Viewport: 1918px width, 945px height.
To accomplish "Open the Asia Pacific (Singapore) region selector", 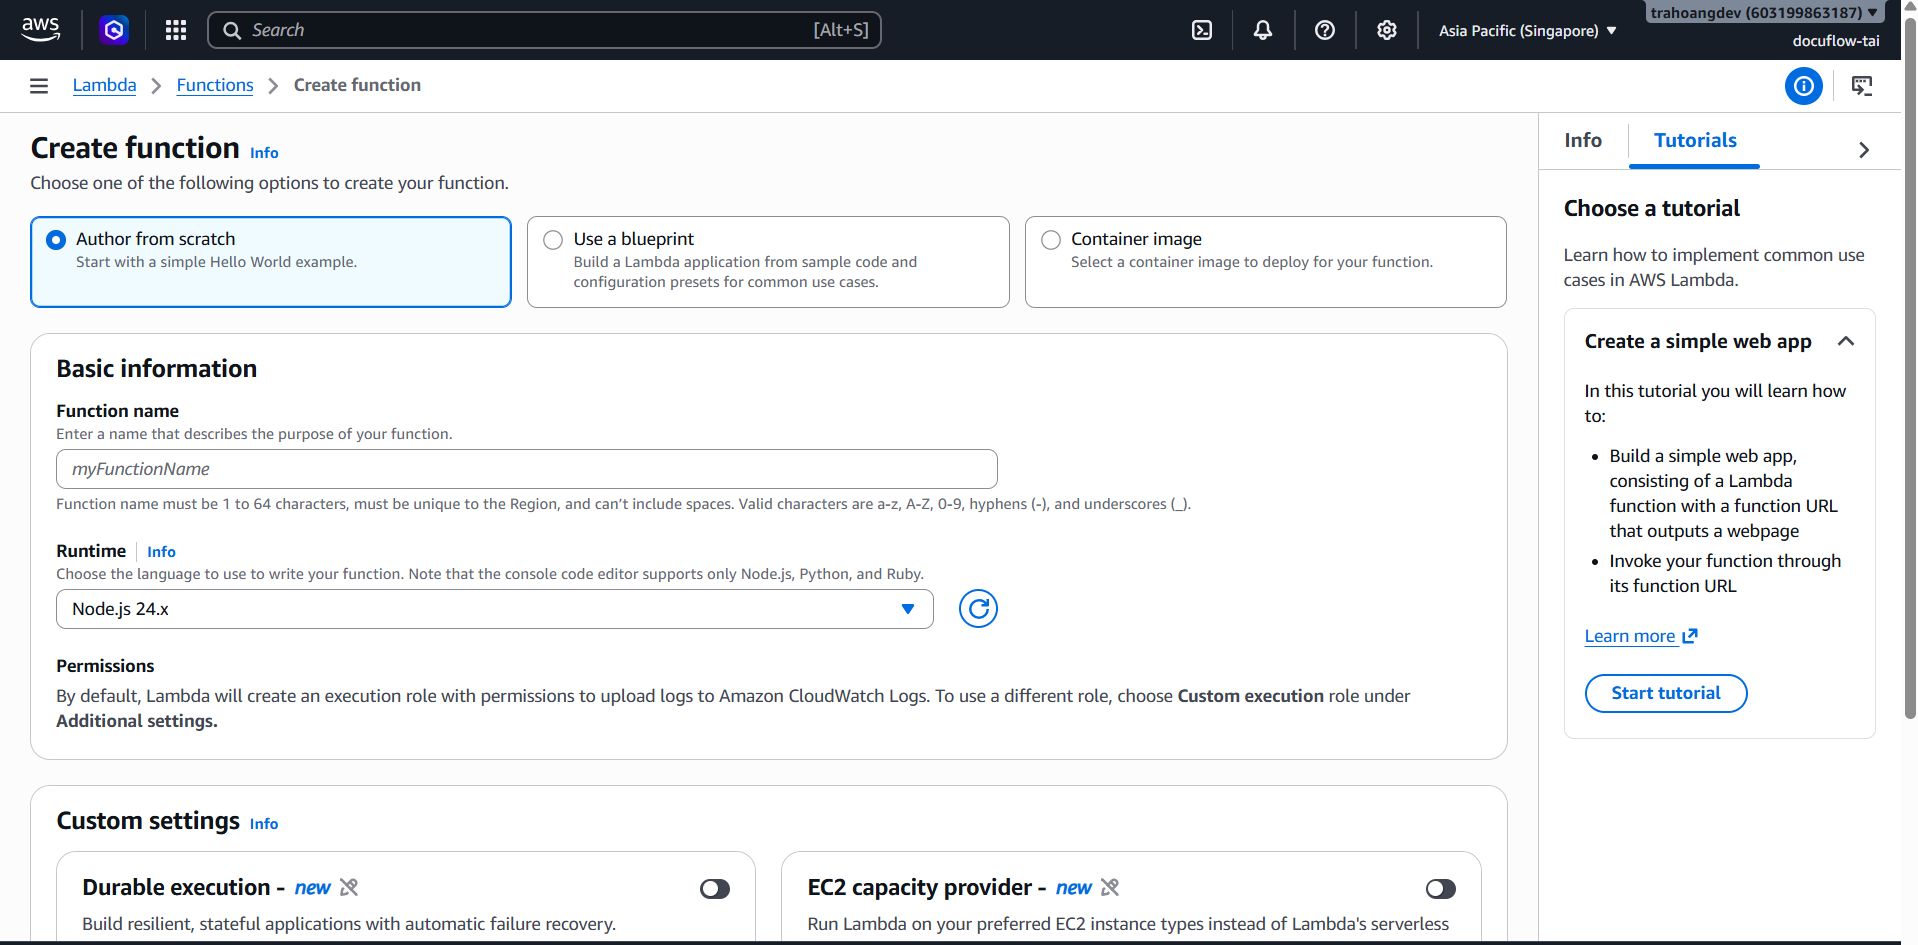I will click(x=1528, y=31).
